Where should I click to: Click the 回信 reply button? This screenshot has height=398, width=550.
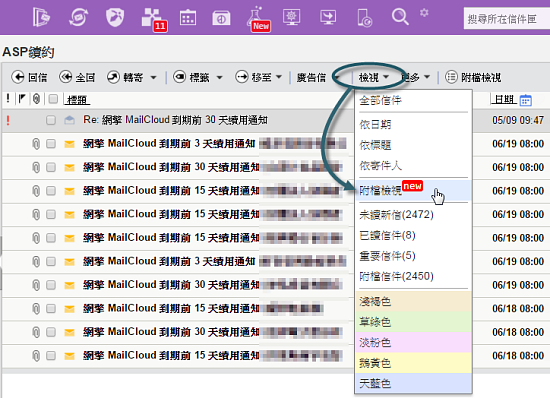pyautogui.click(x=29, y=77)
